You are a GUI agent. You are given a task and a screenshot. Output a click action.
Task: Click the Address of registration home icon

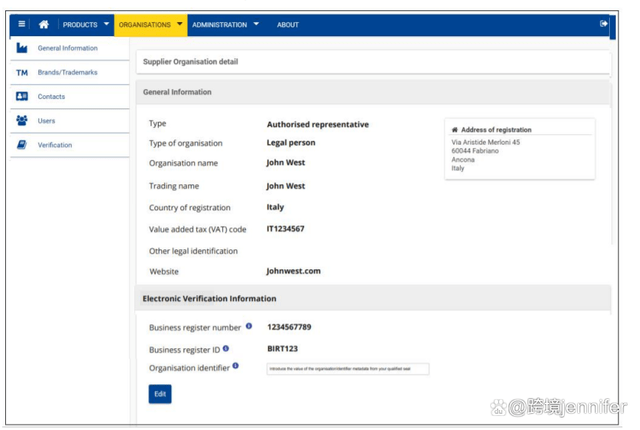tap(454, 130)
